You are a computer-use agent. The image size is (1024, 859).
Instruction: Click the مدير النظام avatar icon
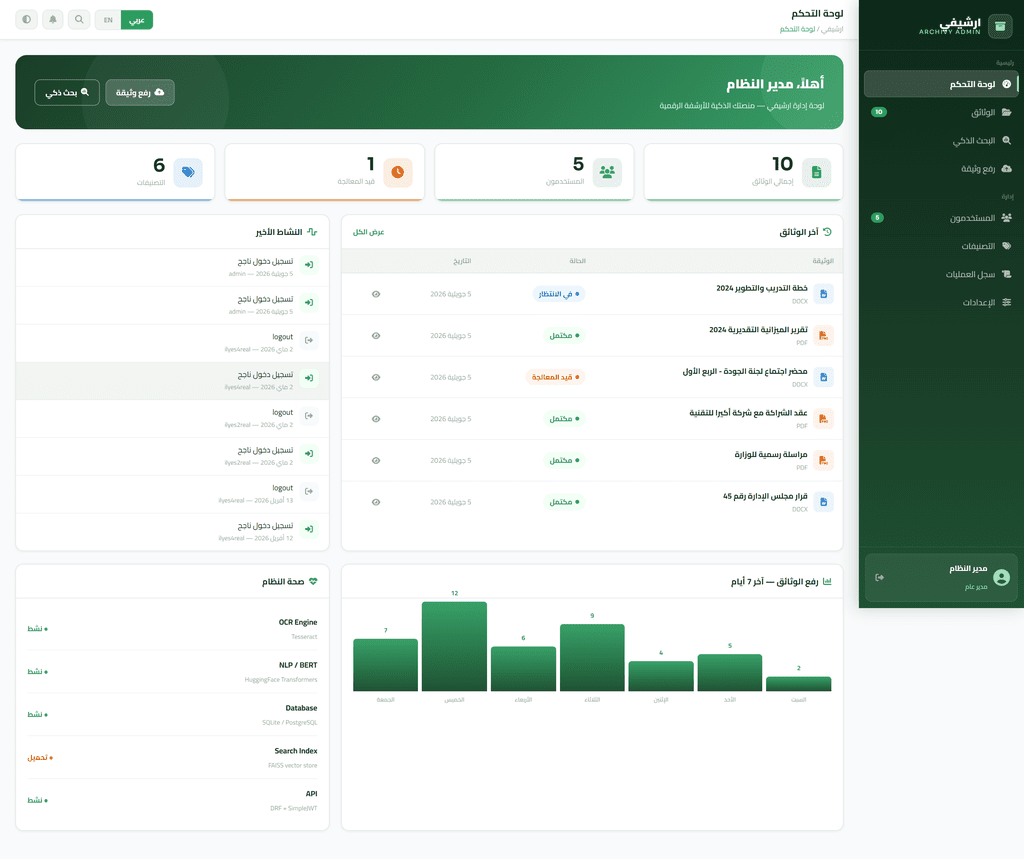1001,577
